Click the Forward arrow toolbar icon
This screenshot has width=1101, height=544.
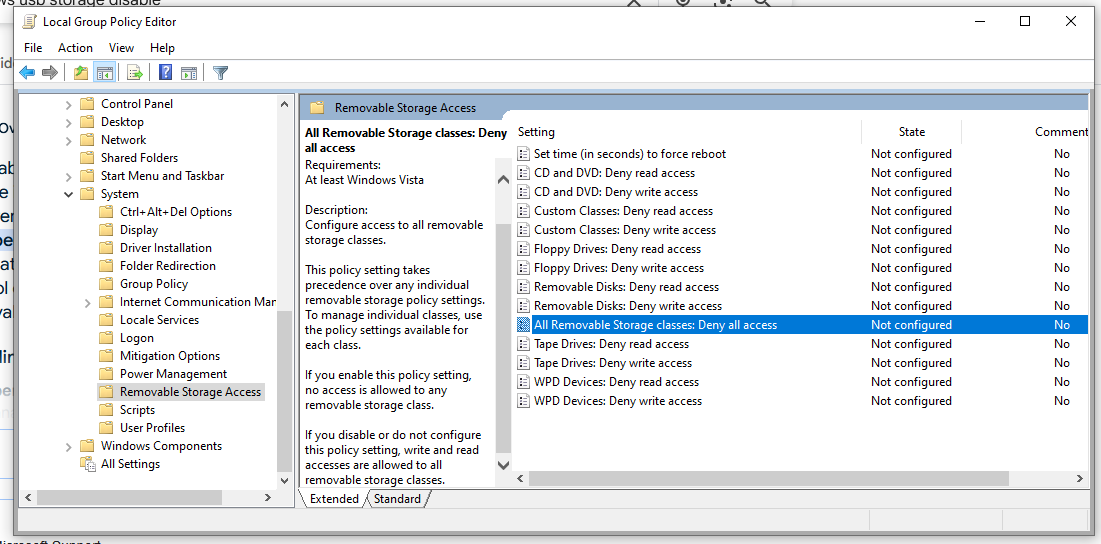click(49, 72)
